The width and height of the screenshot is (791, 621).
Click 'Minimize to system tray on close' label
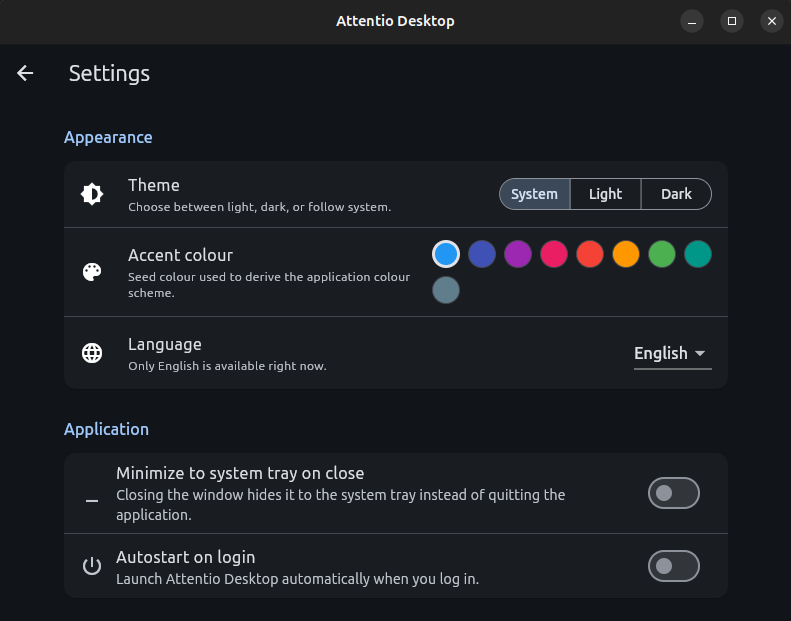tap(240, 473)
